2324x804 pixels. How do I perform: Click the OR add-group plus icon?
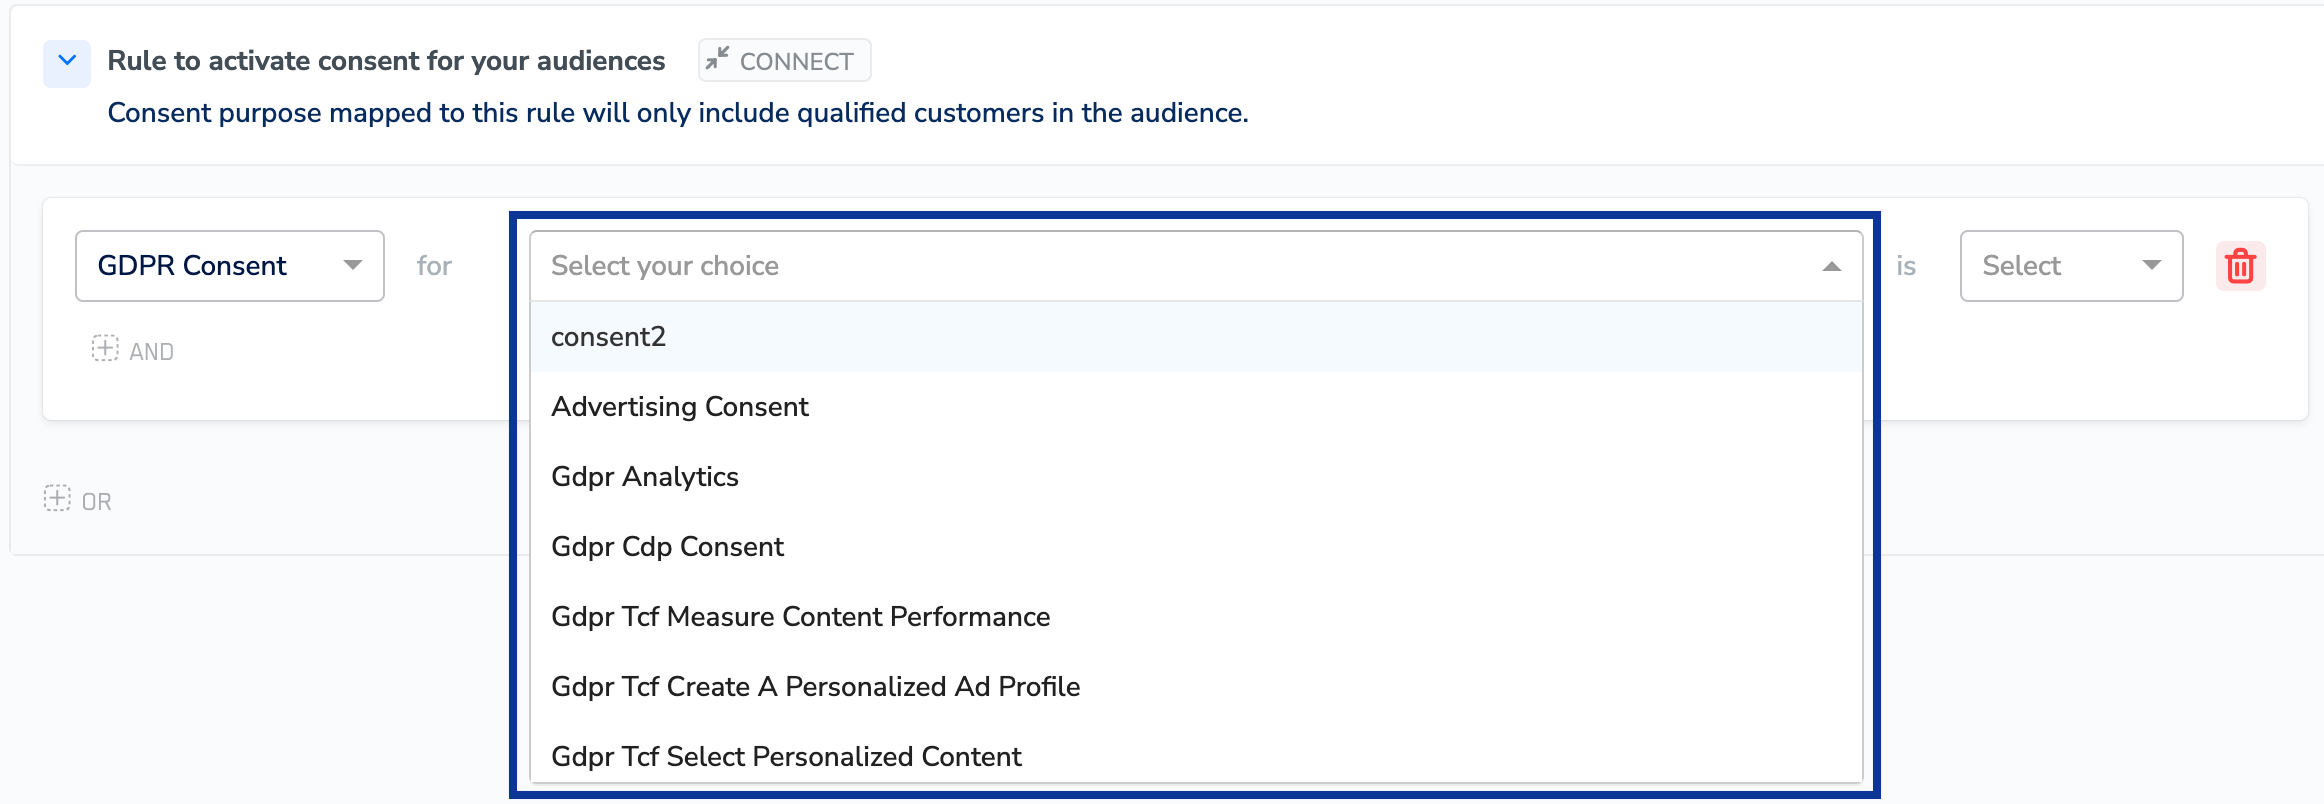coord(57,499)
